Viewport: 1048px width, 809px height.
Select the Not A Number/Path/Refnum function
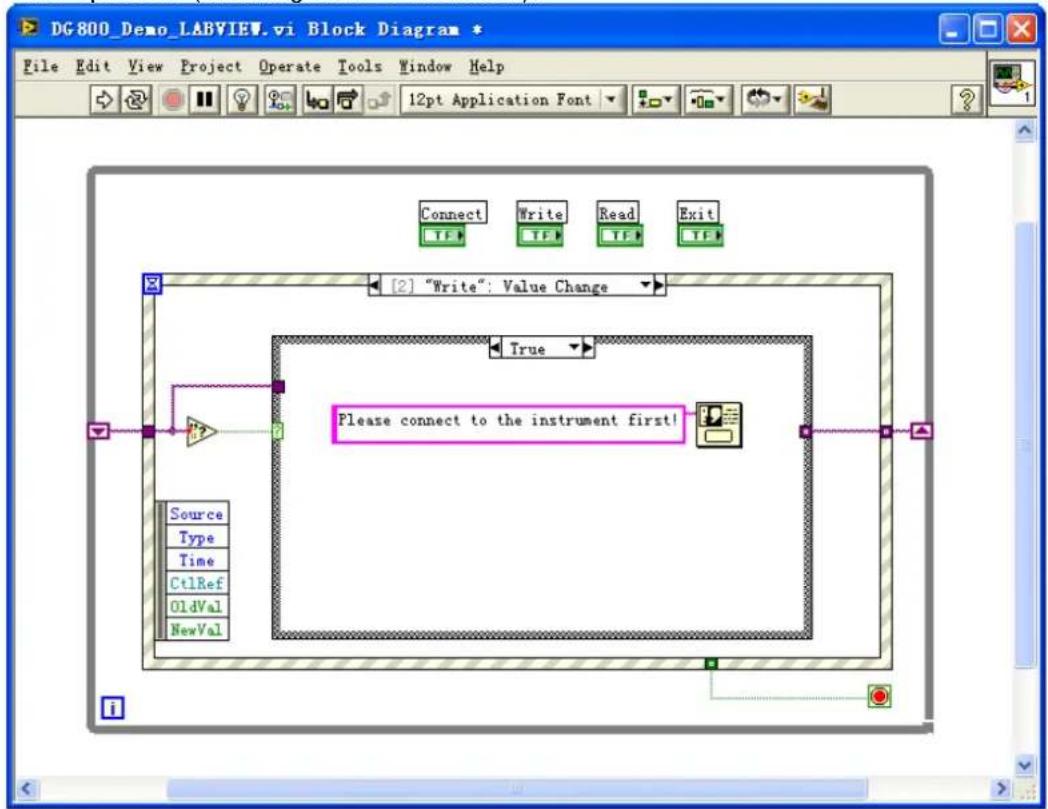pos(201,431)
